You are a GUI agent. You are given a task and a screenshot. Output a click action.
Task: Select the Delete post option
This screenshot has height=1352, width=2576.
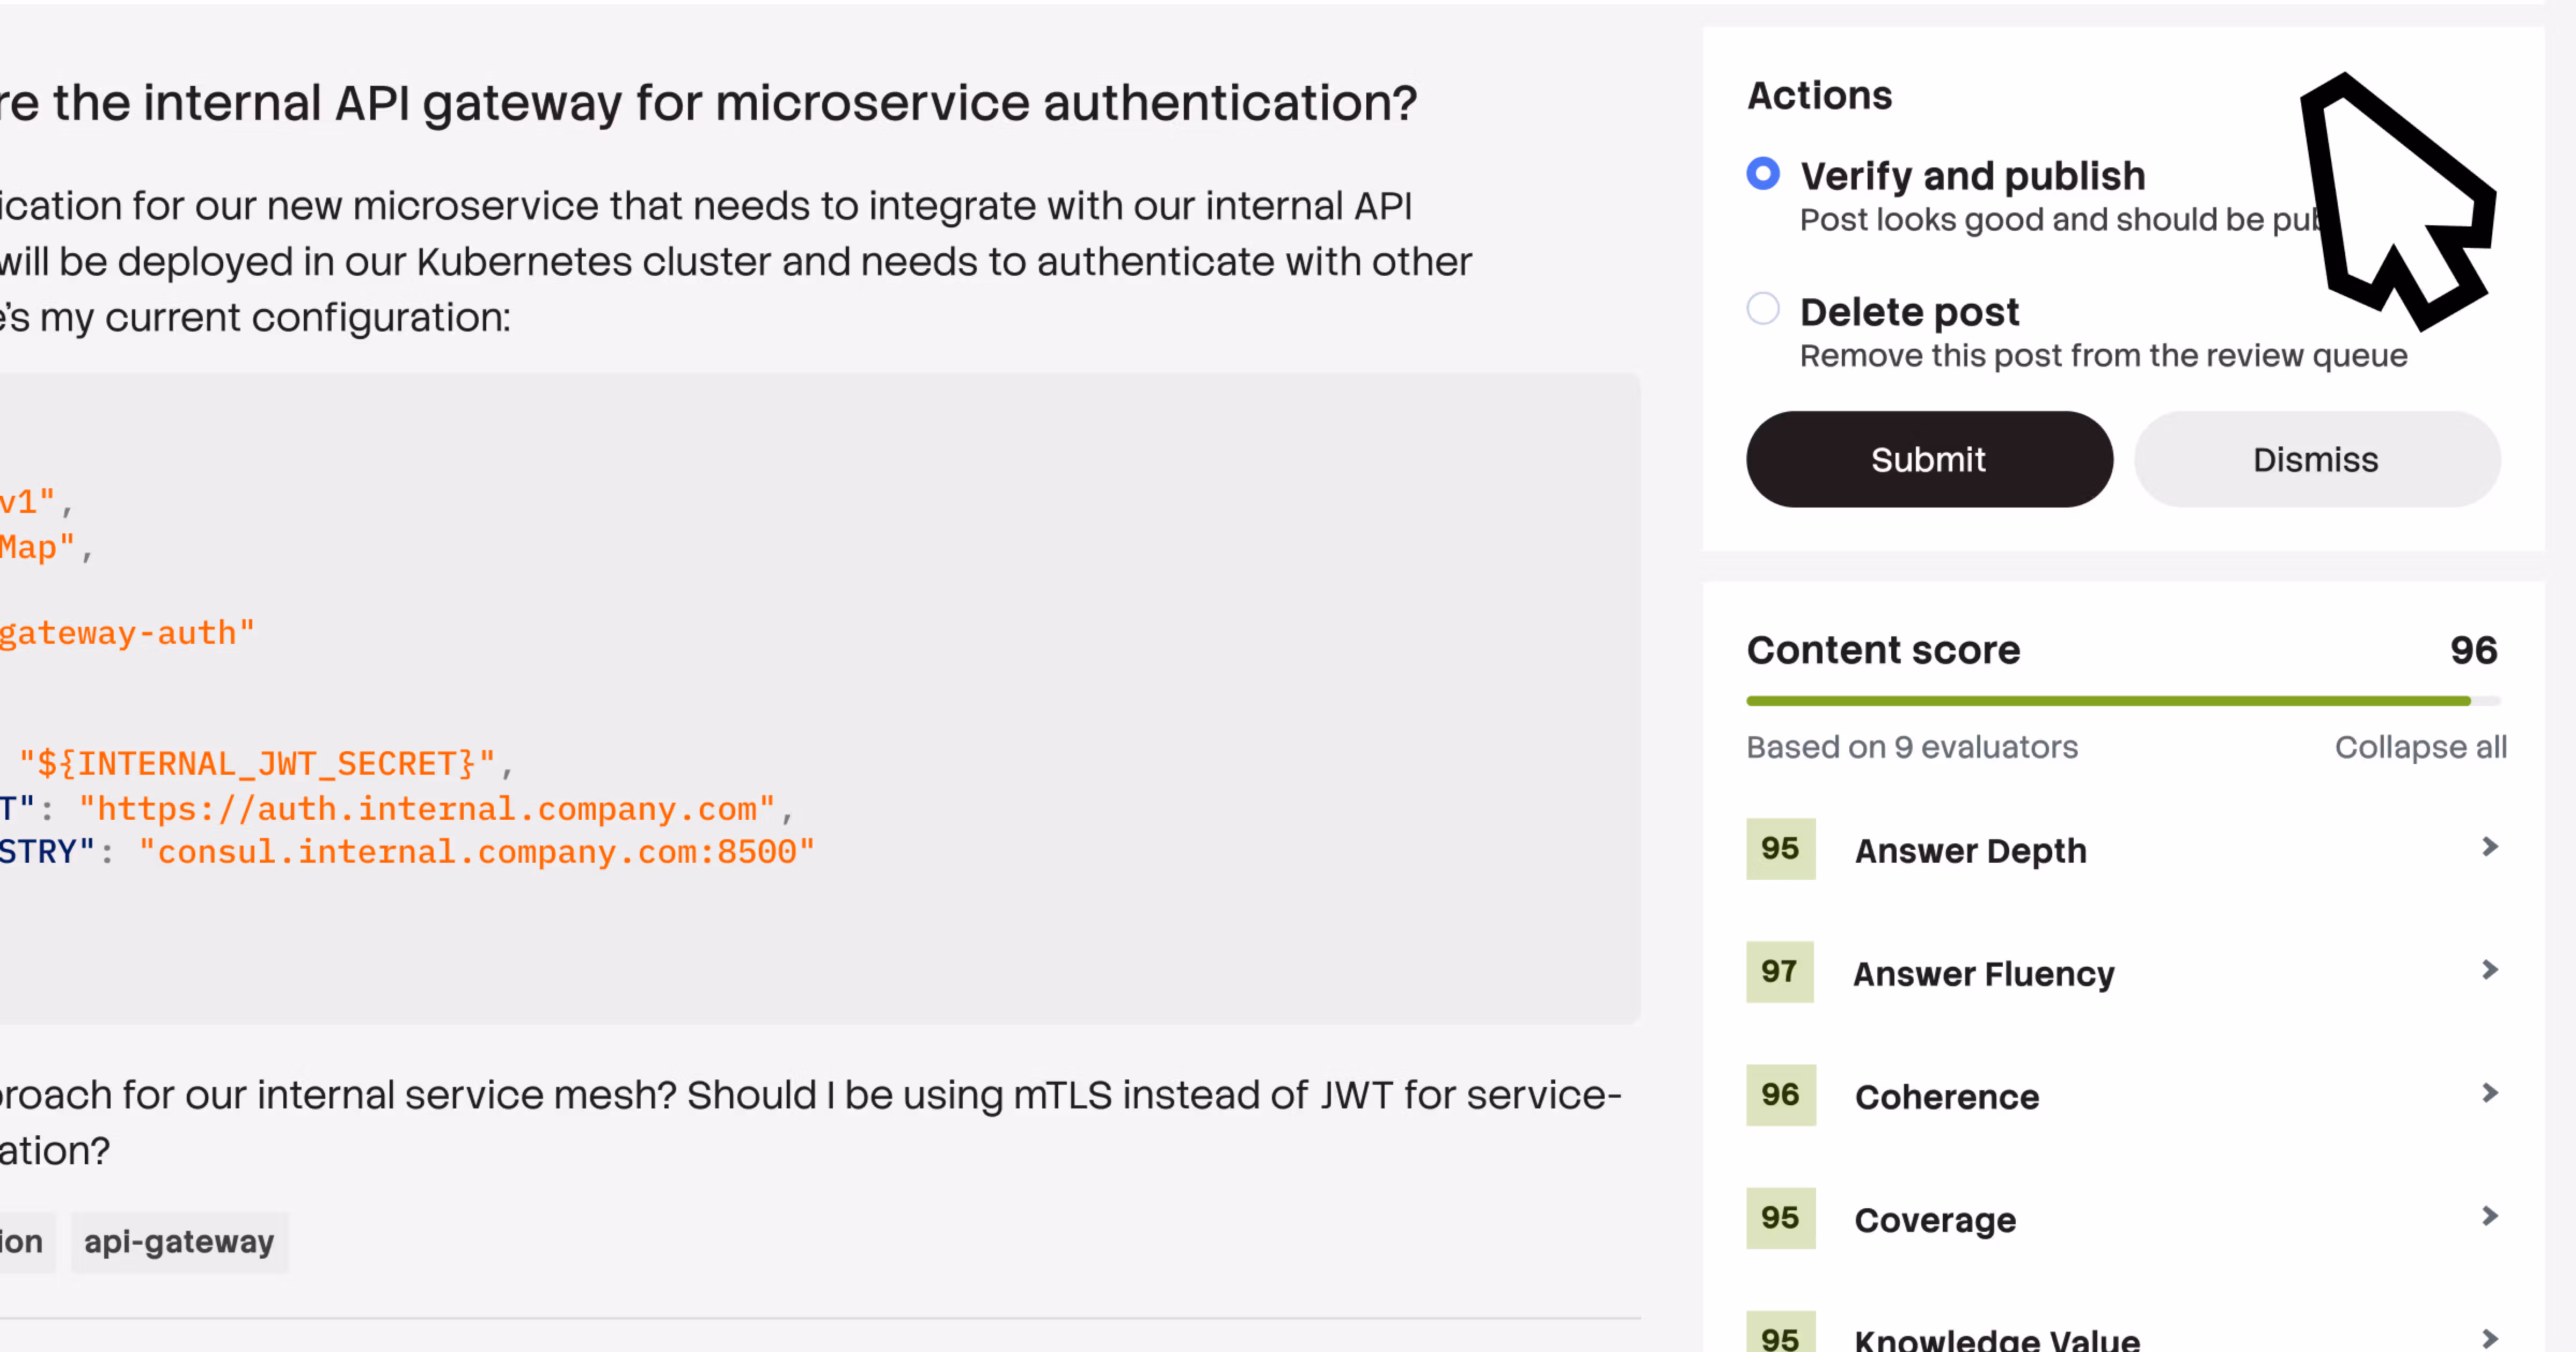coord(1763,310)
